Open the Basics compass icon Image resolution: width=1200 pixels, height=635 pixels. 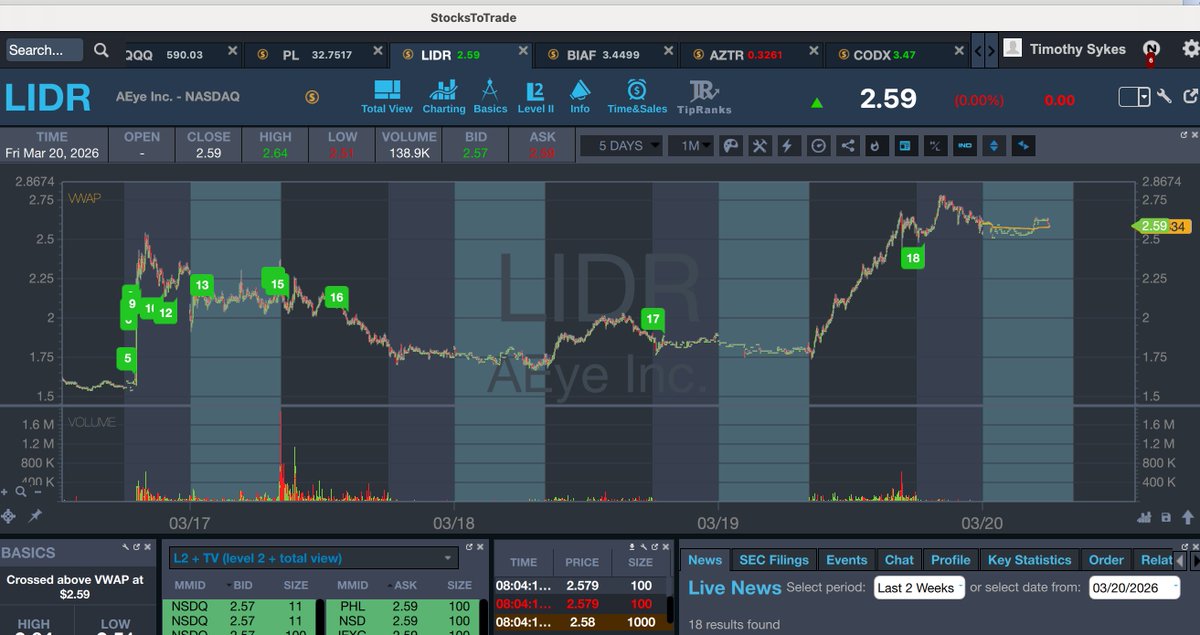(x=491, y=96)
